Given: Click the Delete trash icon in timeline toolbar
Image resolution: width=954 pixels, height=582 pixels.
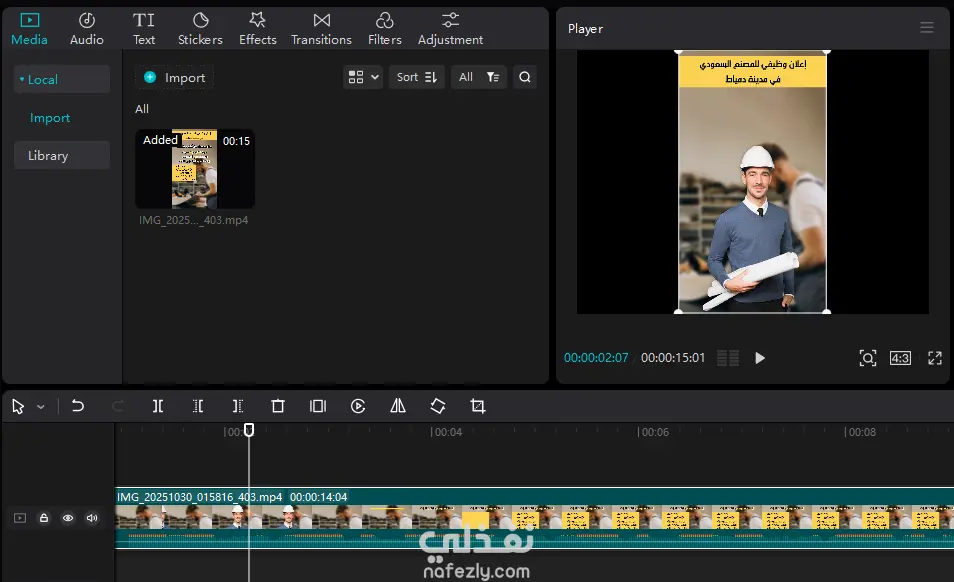Looking at the screenshot, I should [x=278, y=406].
